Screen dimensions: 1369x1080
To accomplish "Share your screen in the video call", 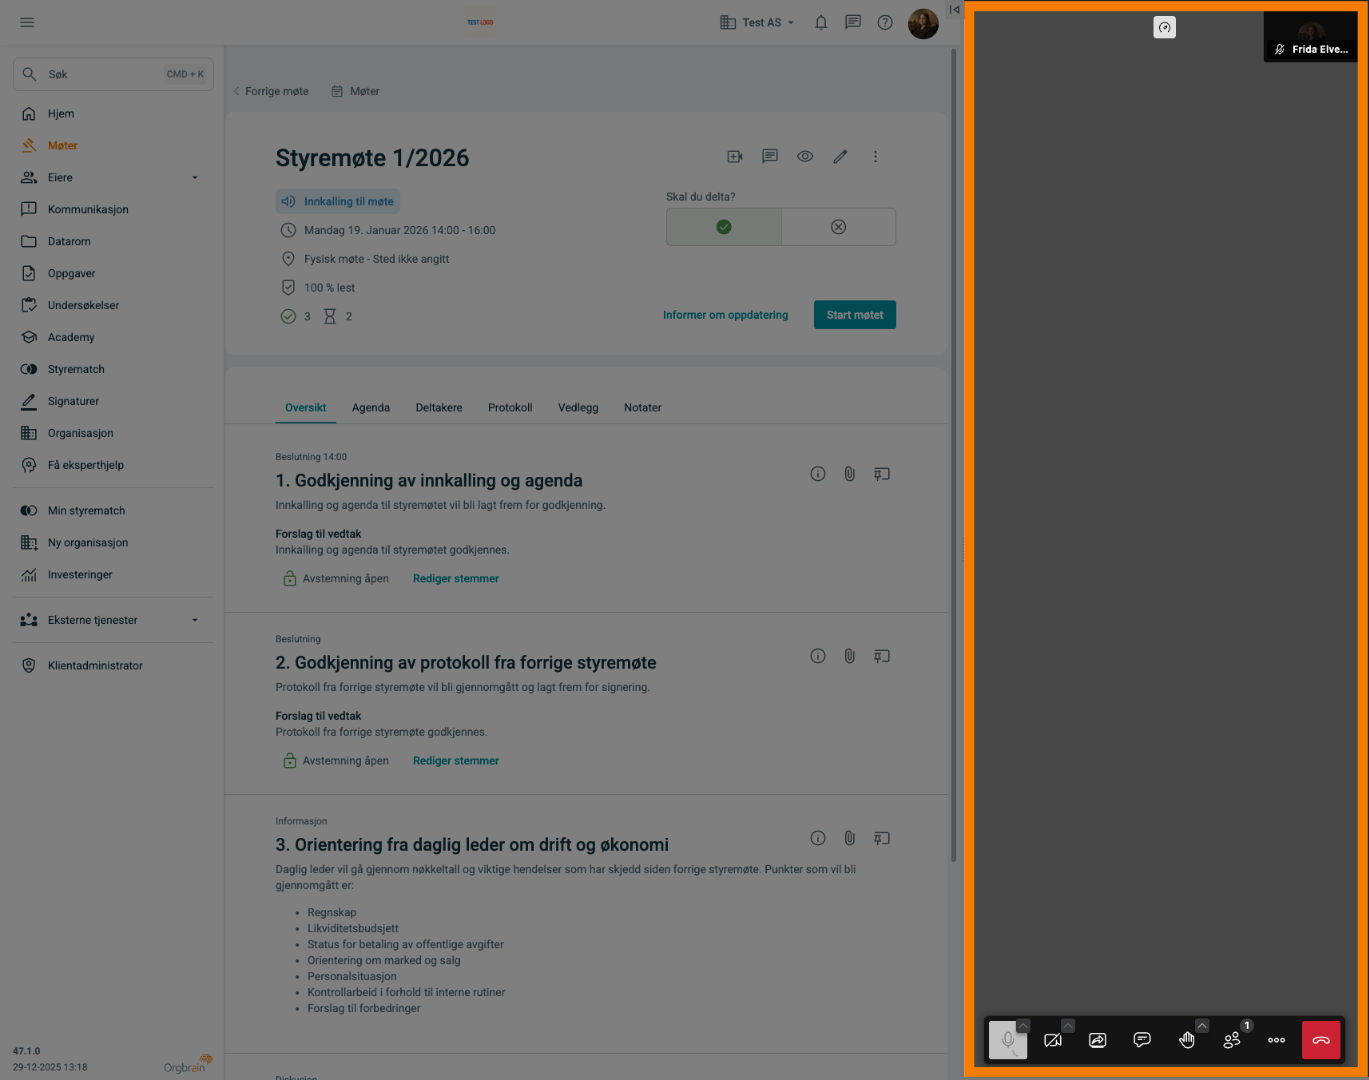I will click(1097, 1040).
